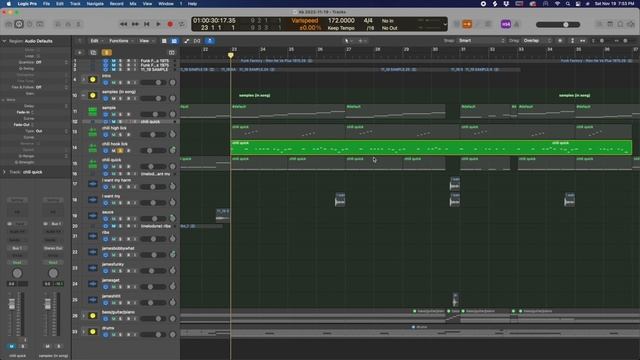Click the orange control bar mode button
The image size is (640, 360).
(467, 24)
